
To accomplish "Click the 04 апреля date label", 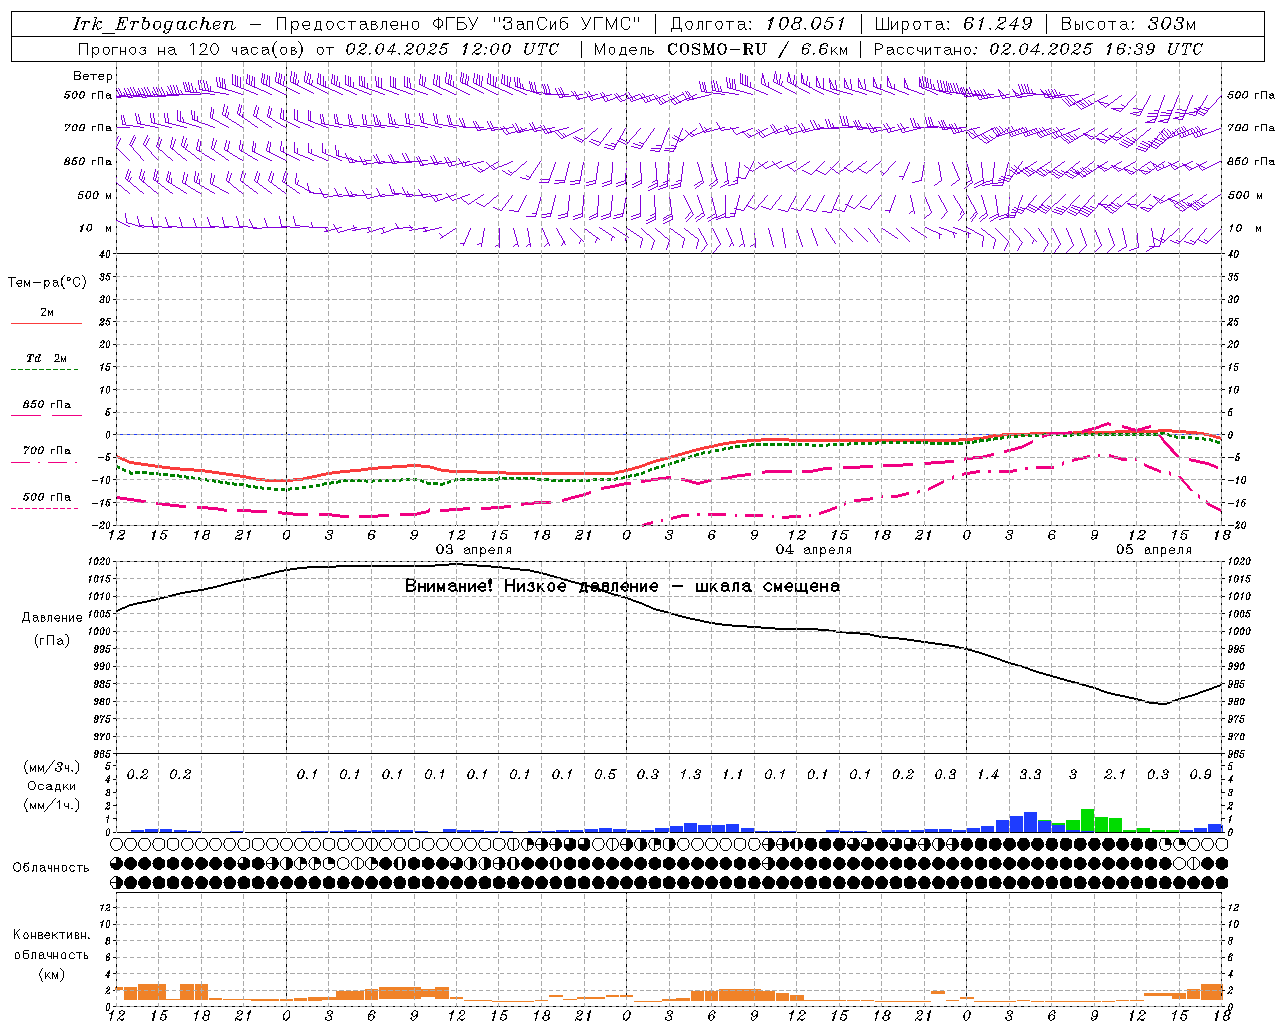I will (x=814, y=550).
